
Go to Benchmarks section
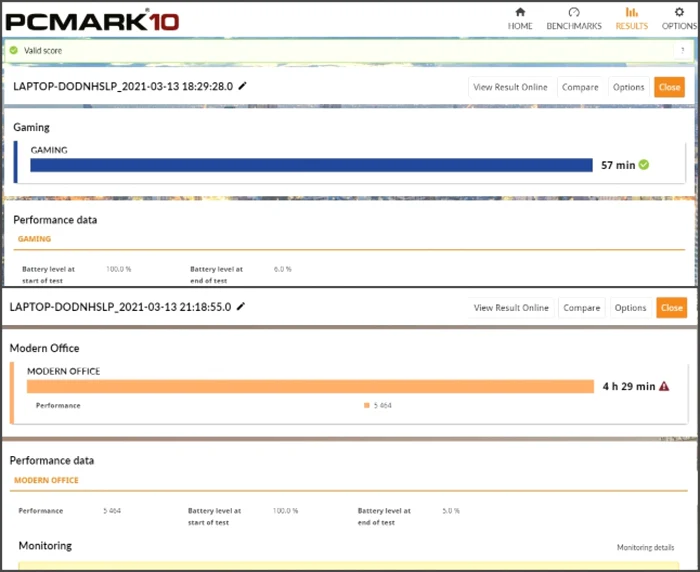coord(574,19)
